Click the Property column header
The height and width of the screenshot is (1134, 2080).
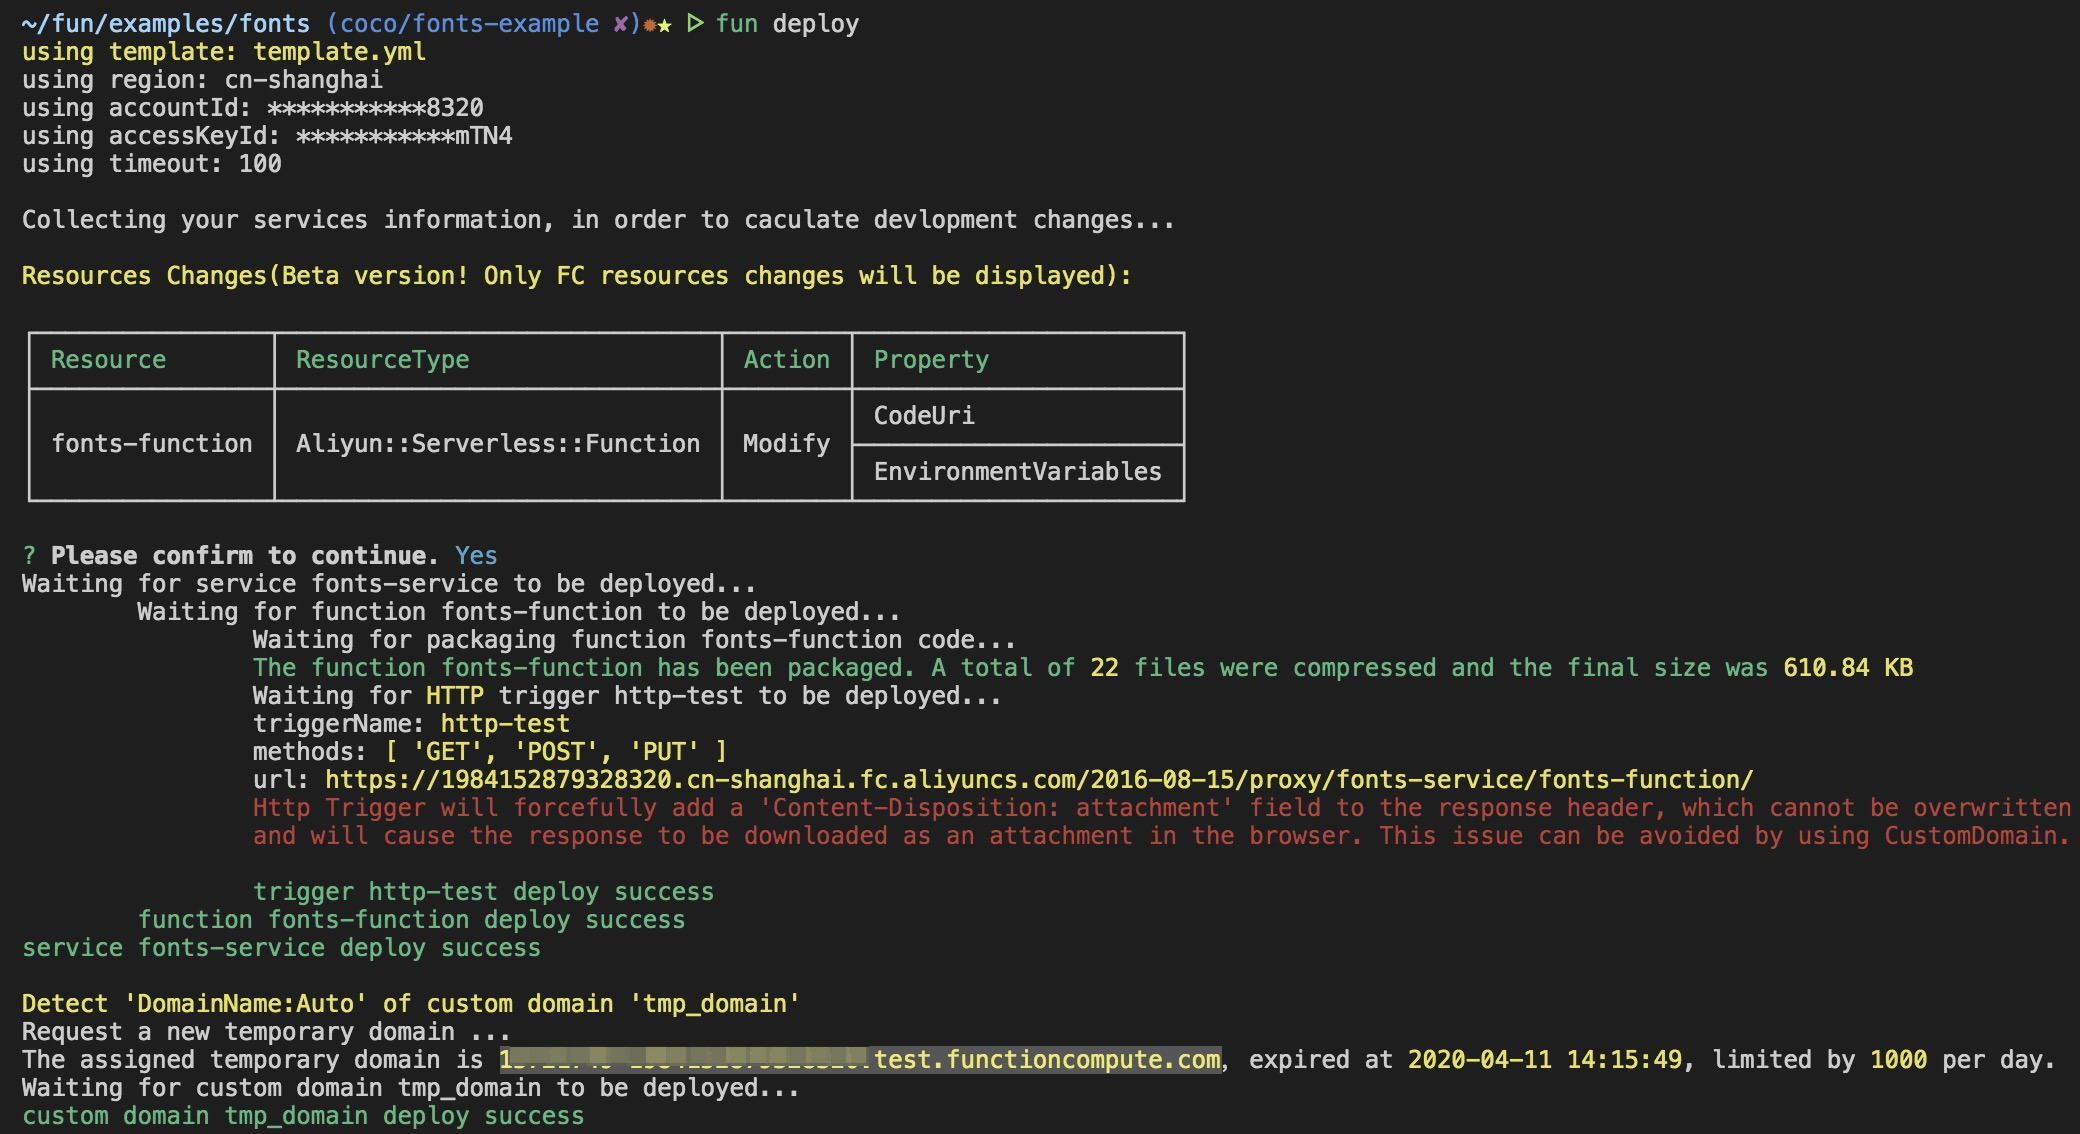click(x=931, y=360)
